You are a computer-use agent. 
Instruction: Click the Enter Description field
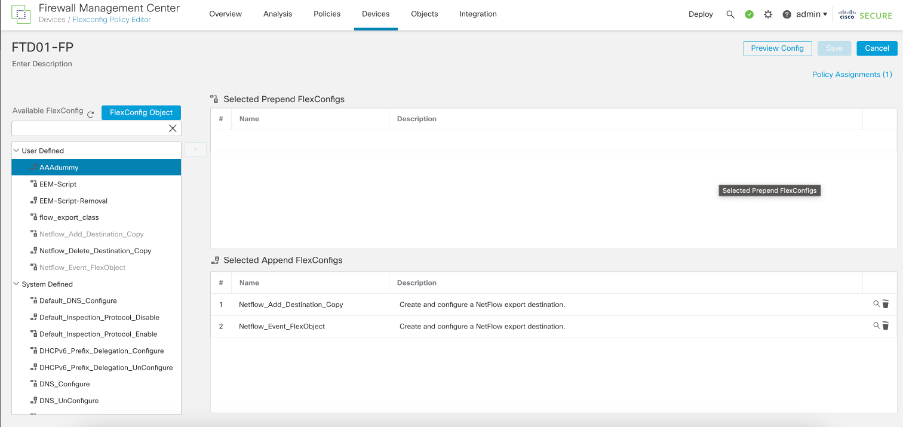42,64
